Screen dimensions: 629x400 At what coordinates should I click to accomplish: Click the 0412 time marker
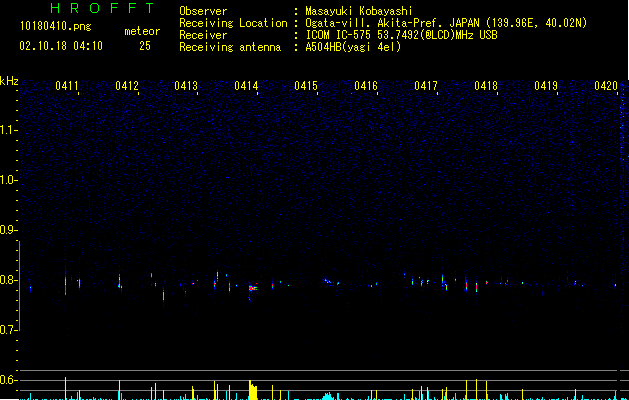tap(127, 86)
